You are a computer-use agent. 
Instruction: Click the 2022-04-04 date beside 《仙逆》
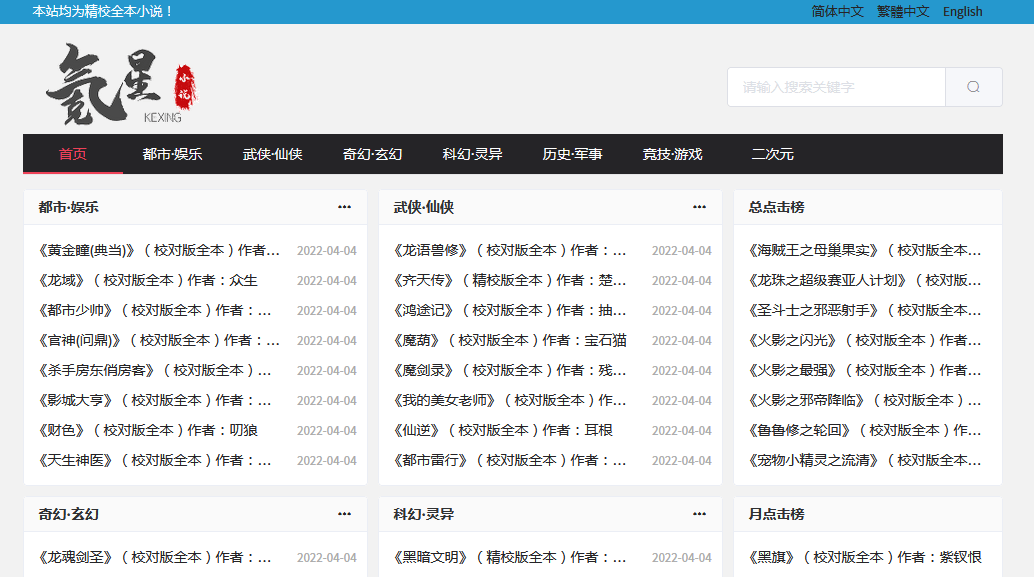[681, 431]
